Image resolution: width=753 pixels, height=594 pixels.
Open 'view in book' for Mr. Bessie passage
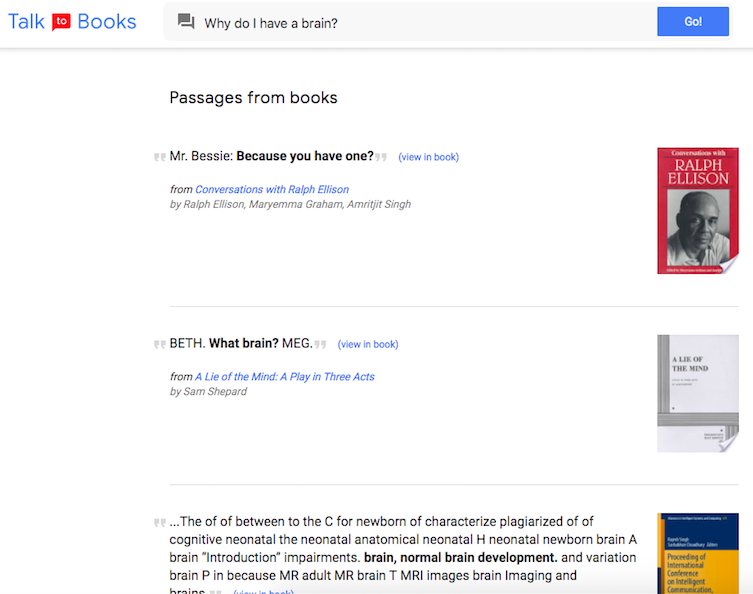coord(428,157)
